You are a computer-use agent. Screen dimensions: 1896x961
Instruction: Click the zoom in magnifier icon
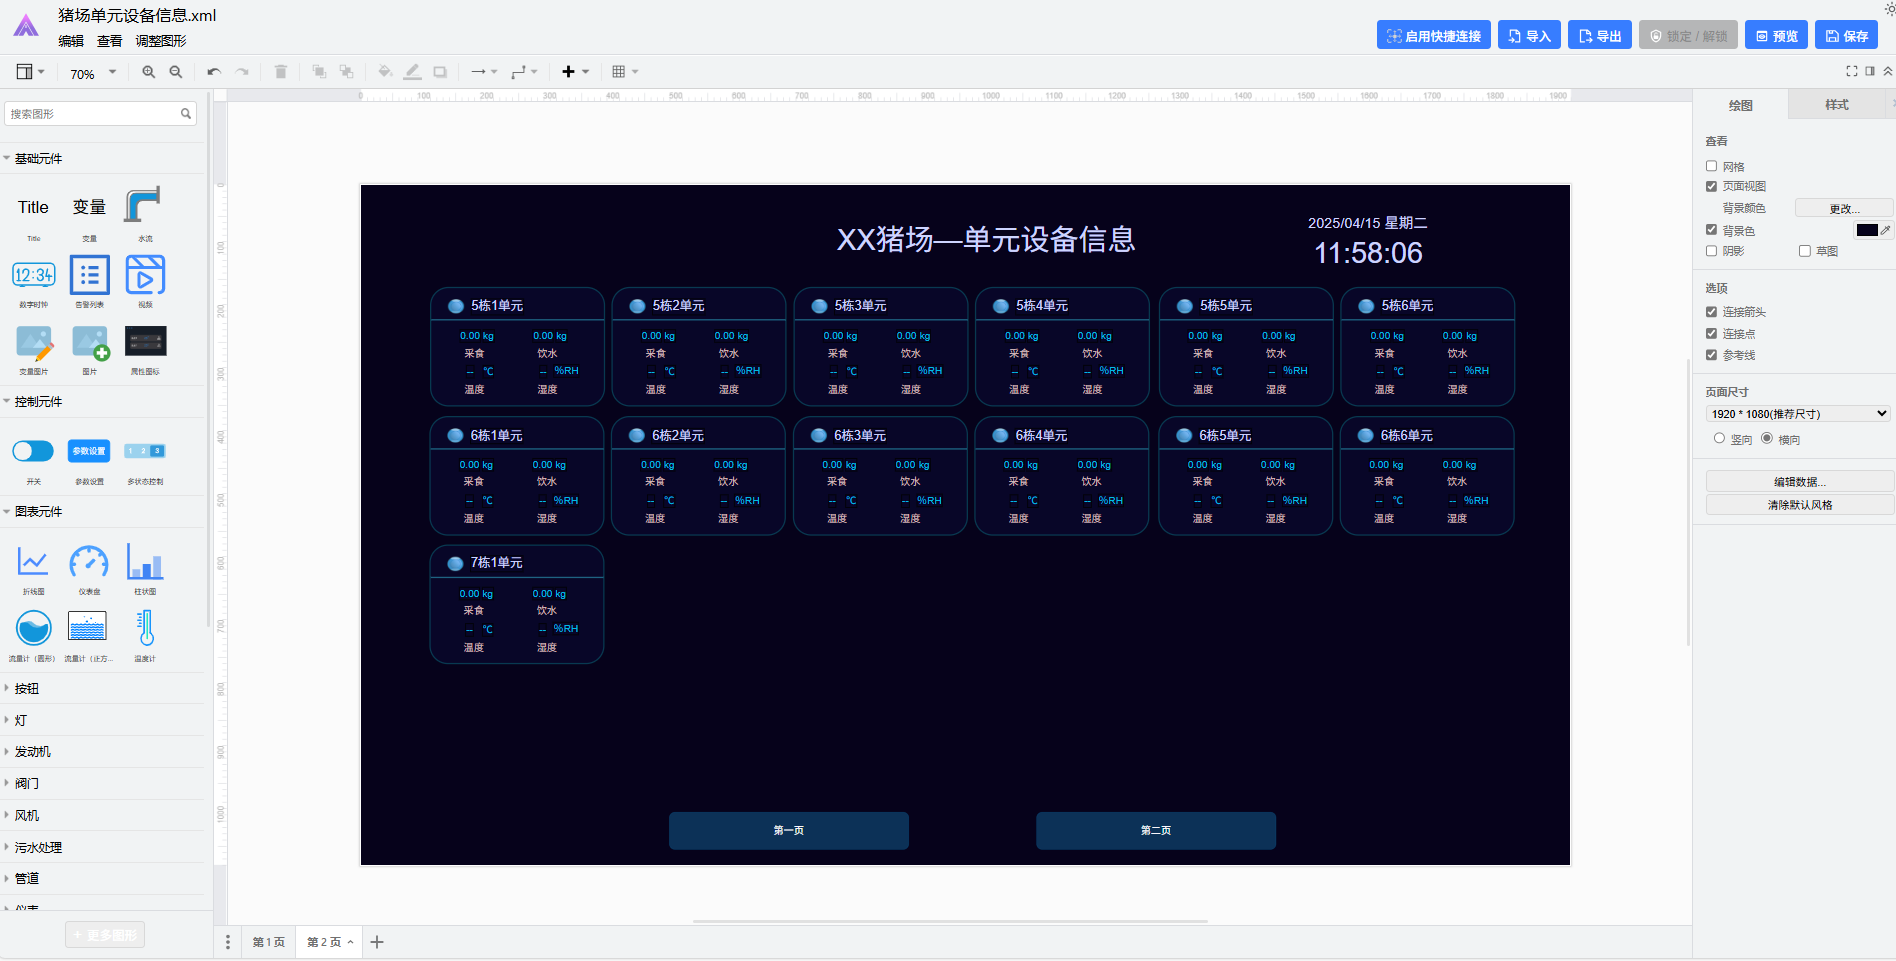coord(149,72)
